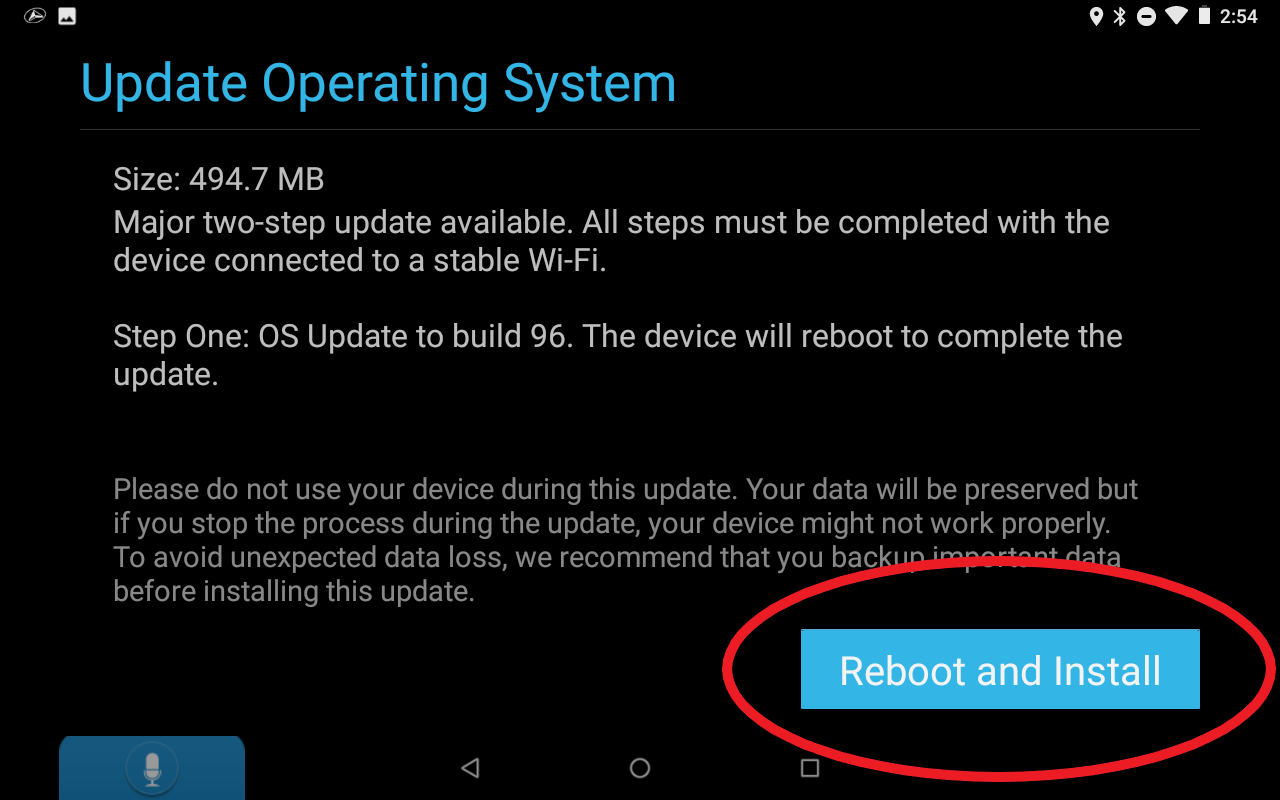1280x800 pixels.
Task: Tap the Step One: OS Update to build 96 text
Action: coord(343,336)
